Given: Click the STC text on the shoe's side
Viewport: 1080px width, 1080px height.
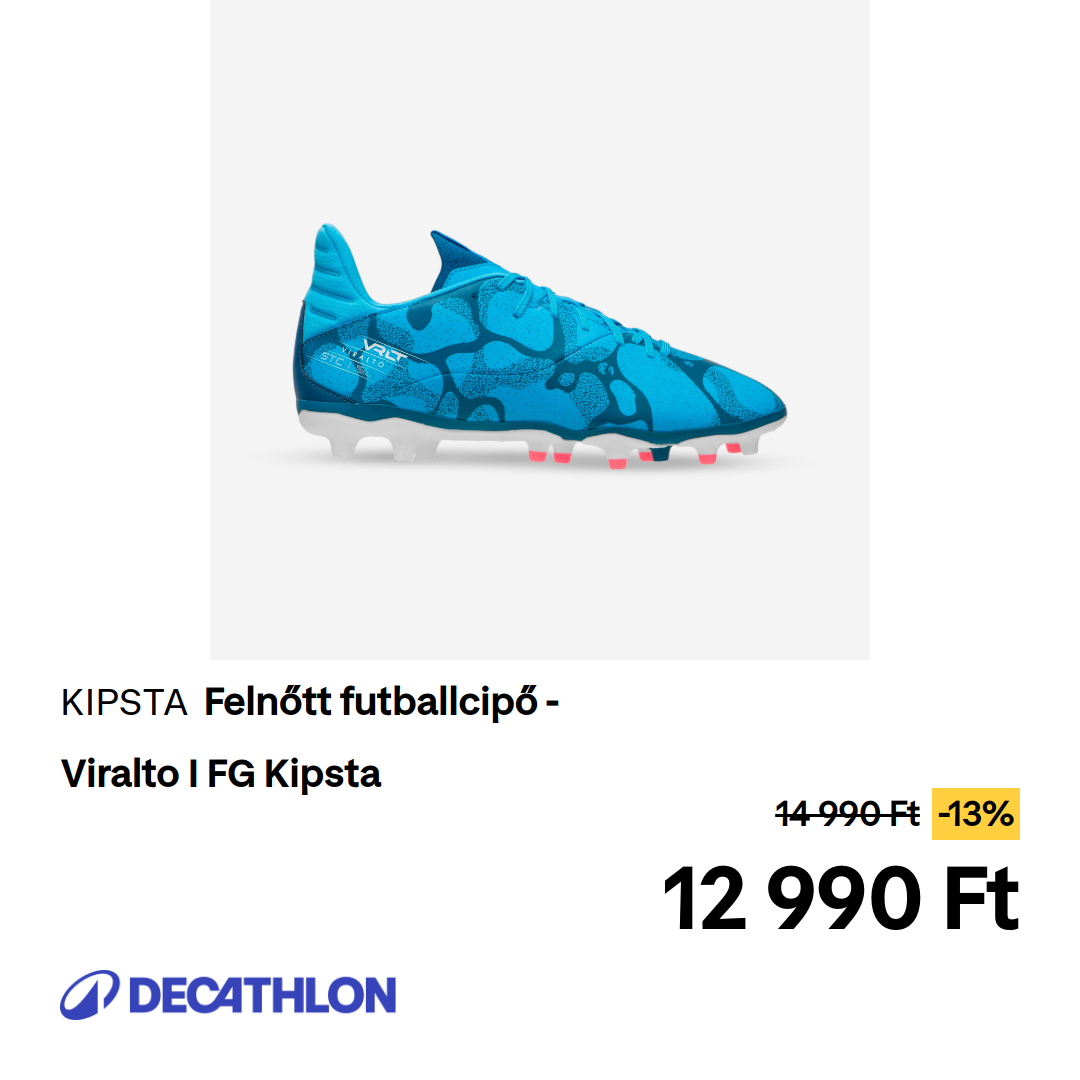Looking at the screenshot, I should point(333,358).
